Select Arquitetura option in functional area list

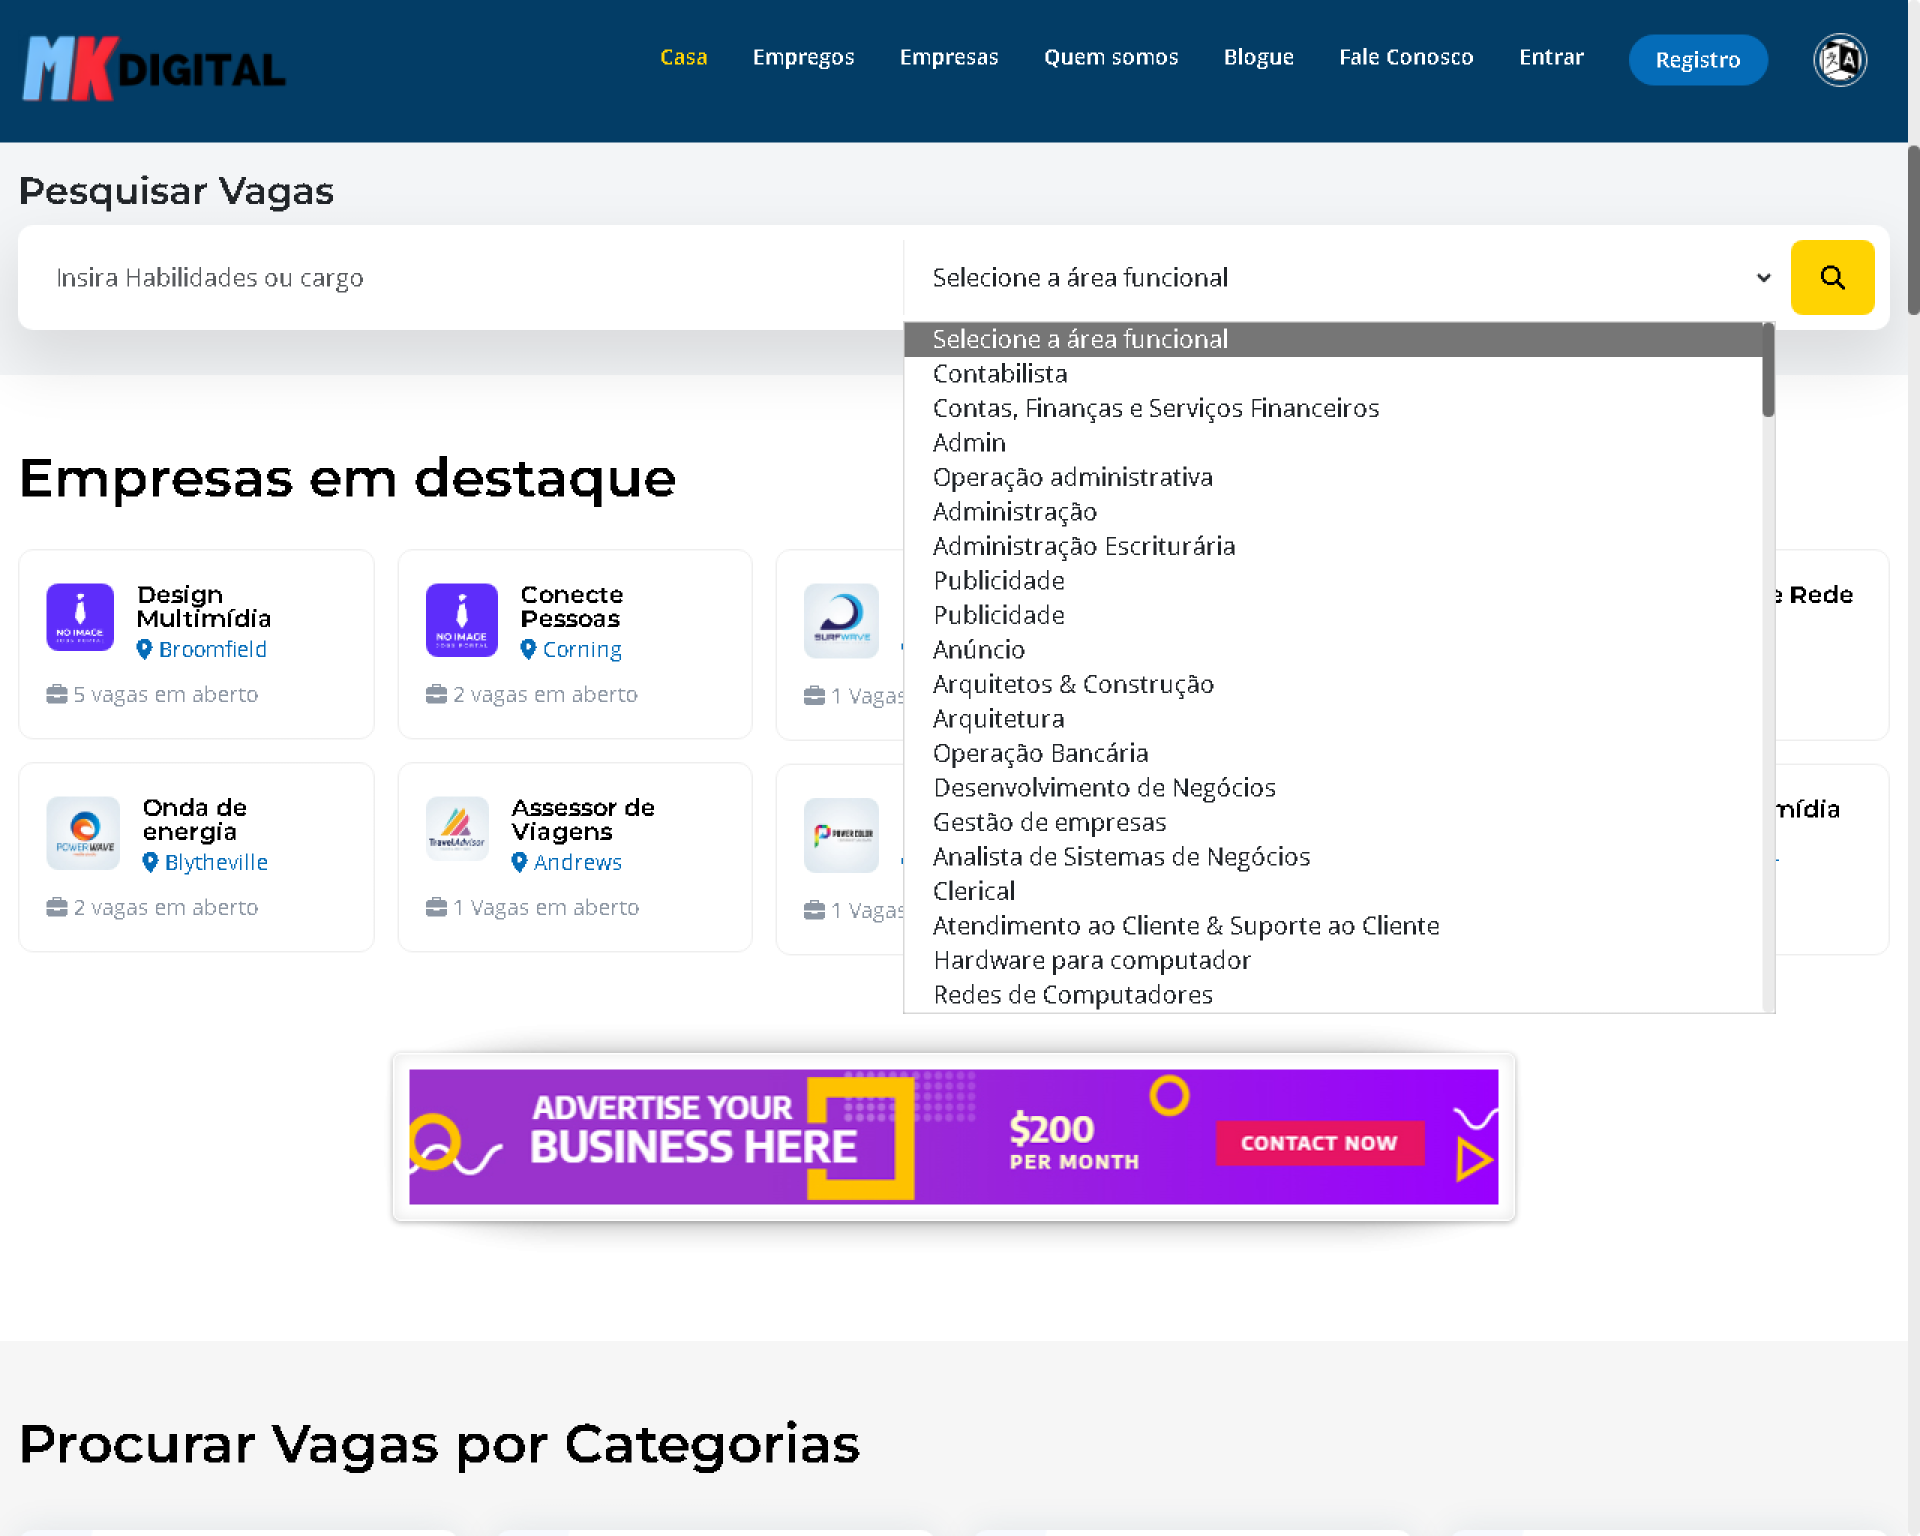coord(997,719)
